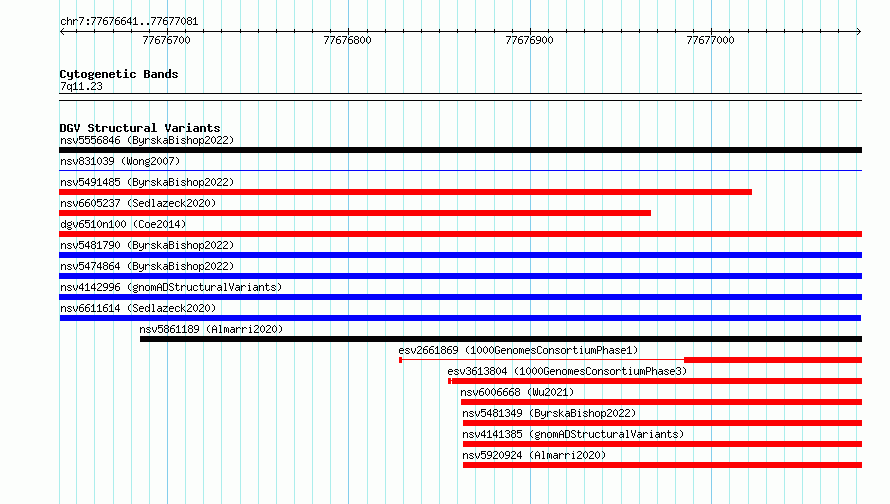The width and height of the screenshot is (890, 504).
Task: Open nsv6611614 (Sedlazeck2020) label
Action: tap(138, 308)
